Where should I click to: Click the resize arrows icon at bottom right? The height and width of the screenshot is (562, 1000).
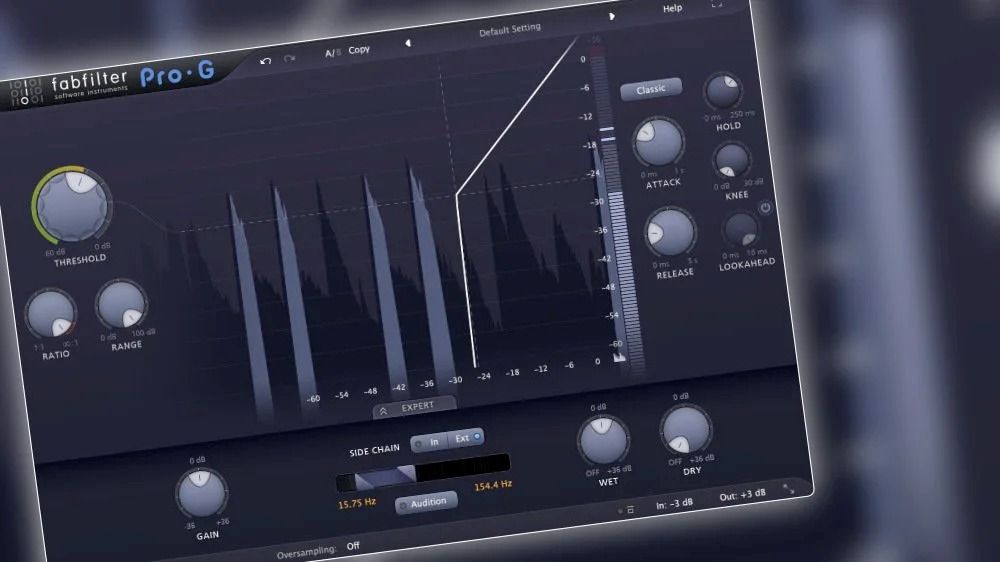pyautogui.click(x=789, y=489)
